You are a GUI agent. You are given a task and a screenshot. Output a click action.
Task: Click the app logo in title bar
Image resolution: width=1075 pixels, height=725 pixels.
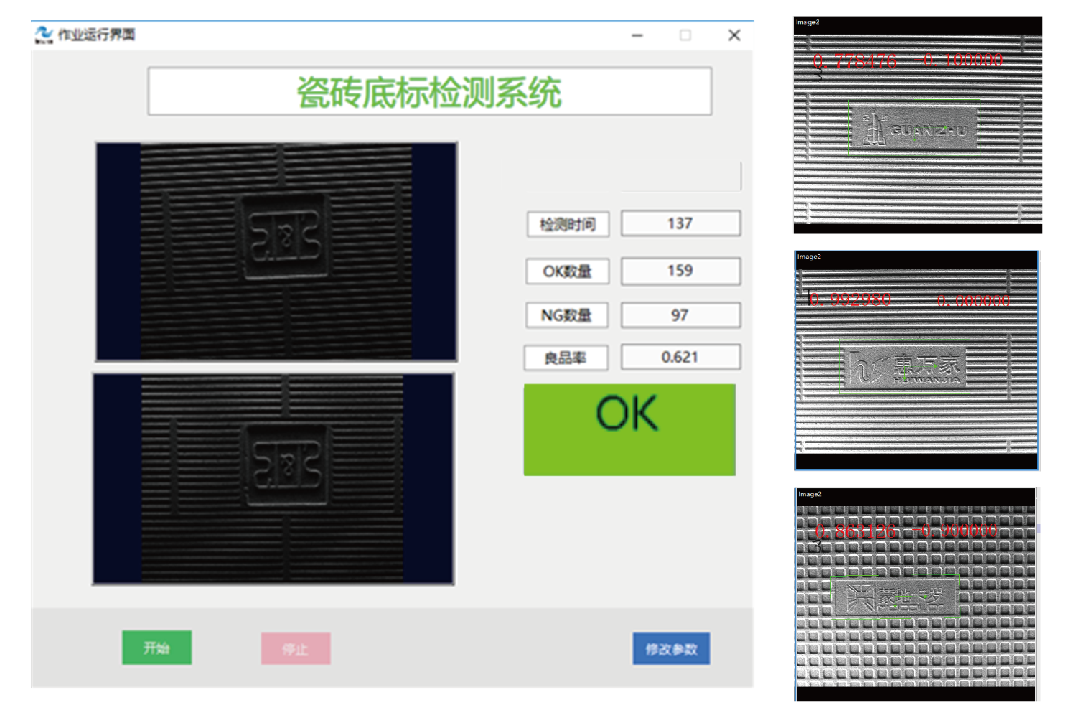[43, 35]
